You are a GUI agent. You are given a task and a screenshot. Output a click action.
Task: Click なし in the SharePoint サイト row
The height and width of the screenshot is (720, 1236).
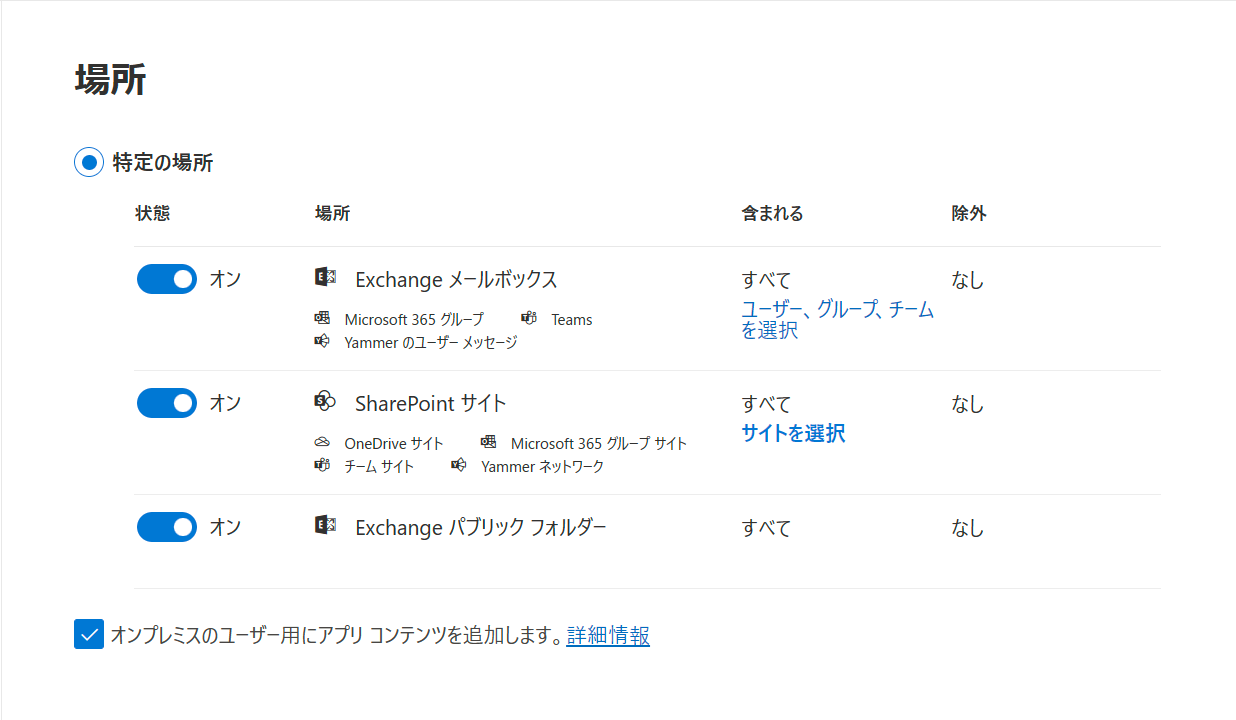pos(968,404)
